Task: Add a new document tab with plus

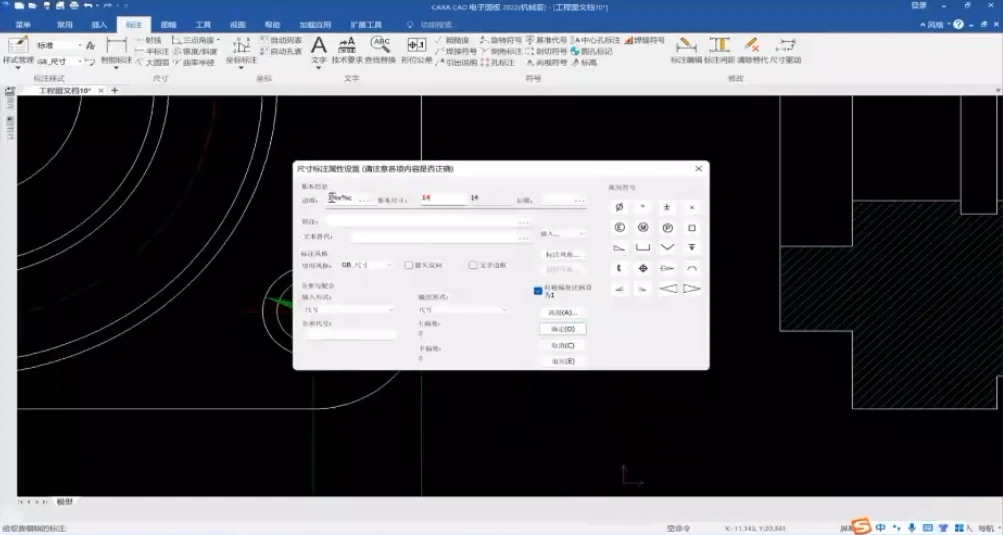Action: tap(115, 90)
